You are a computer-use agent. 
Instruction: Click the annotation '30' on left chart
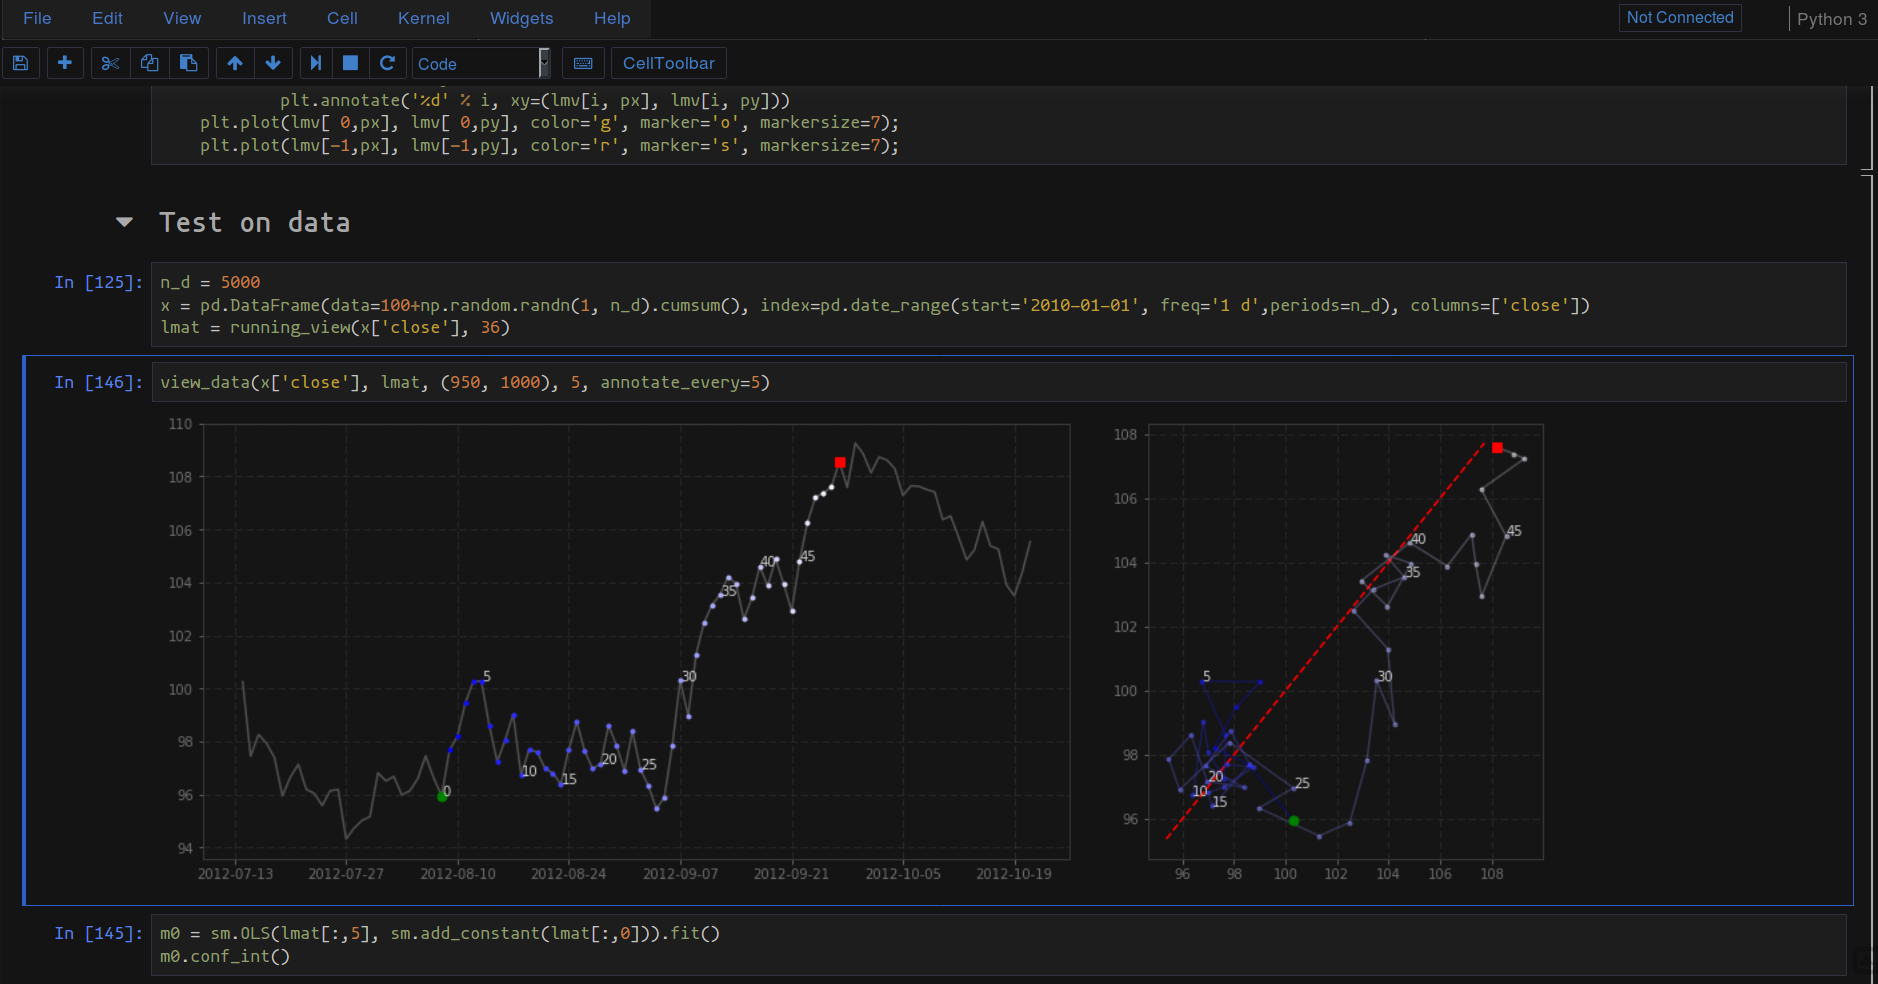point(689,677)
